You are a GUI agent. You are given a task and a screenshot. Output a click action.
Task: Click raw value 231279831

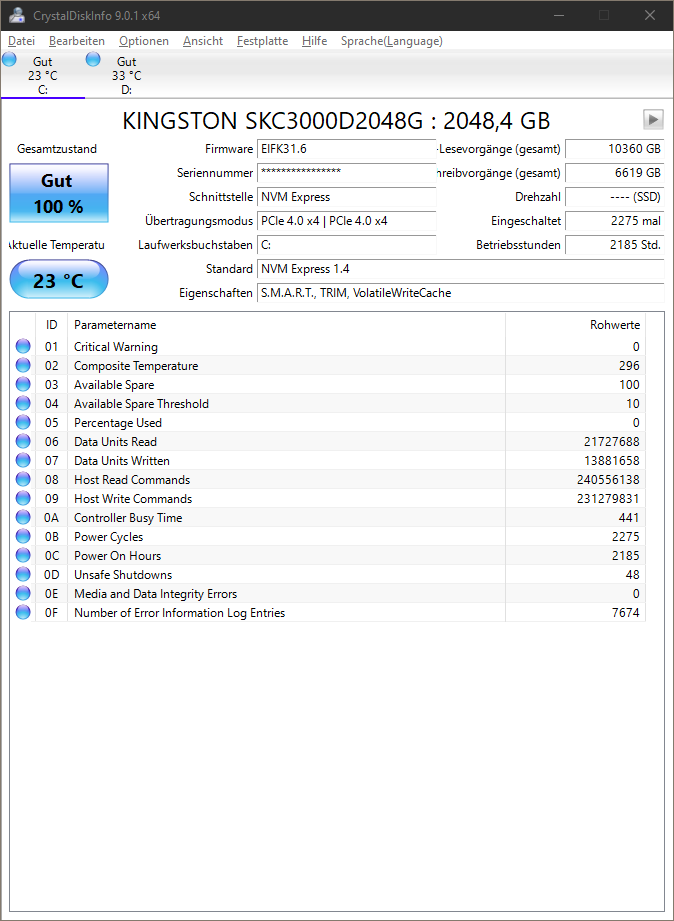[608, 499]
